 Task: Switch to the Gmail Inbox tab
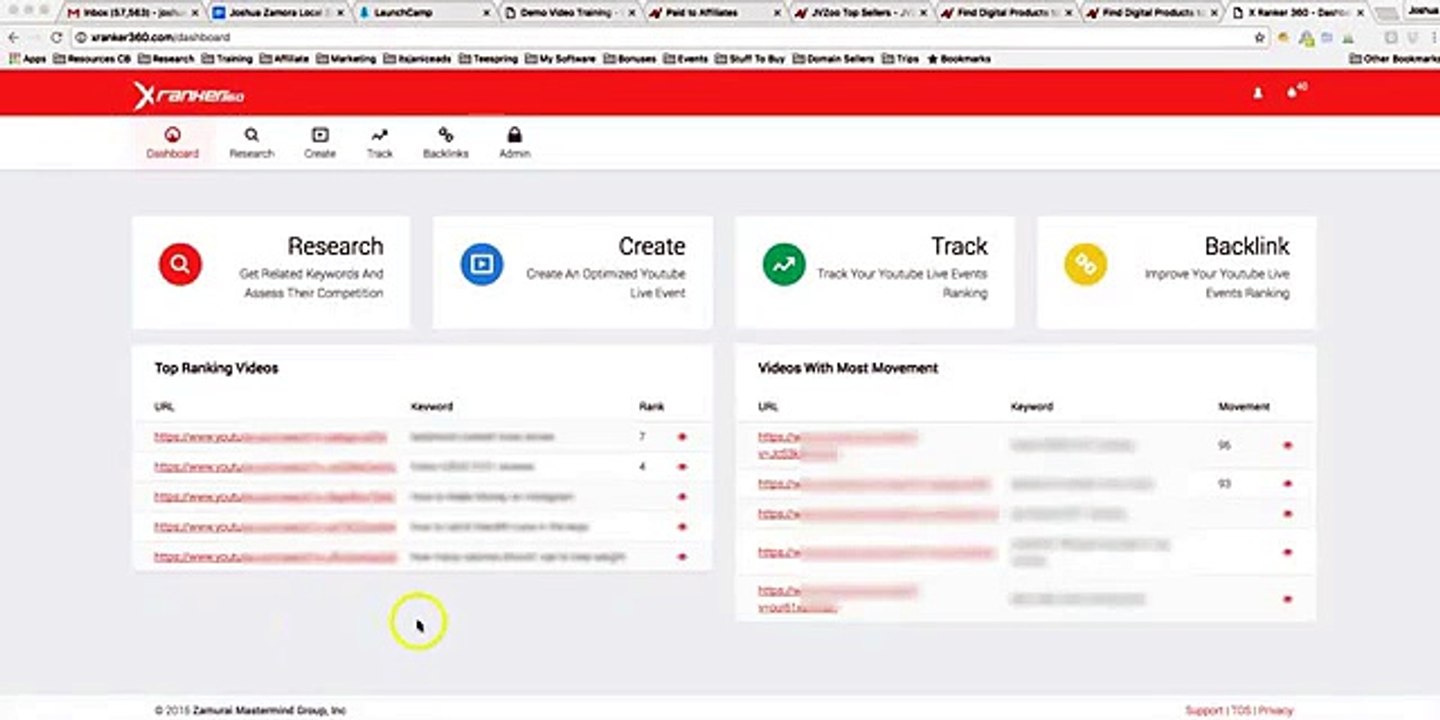129,13
